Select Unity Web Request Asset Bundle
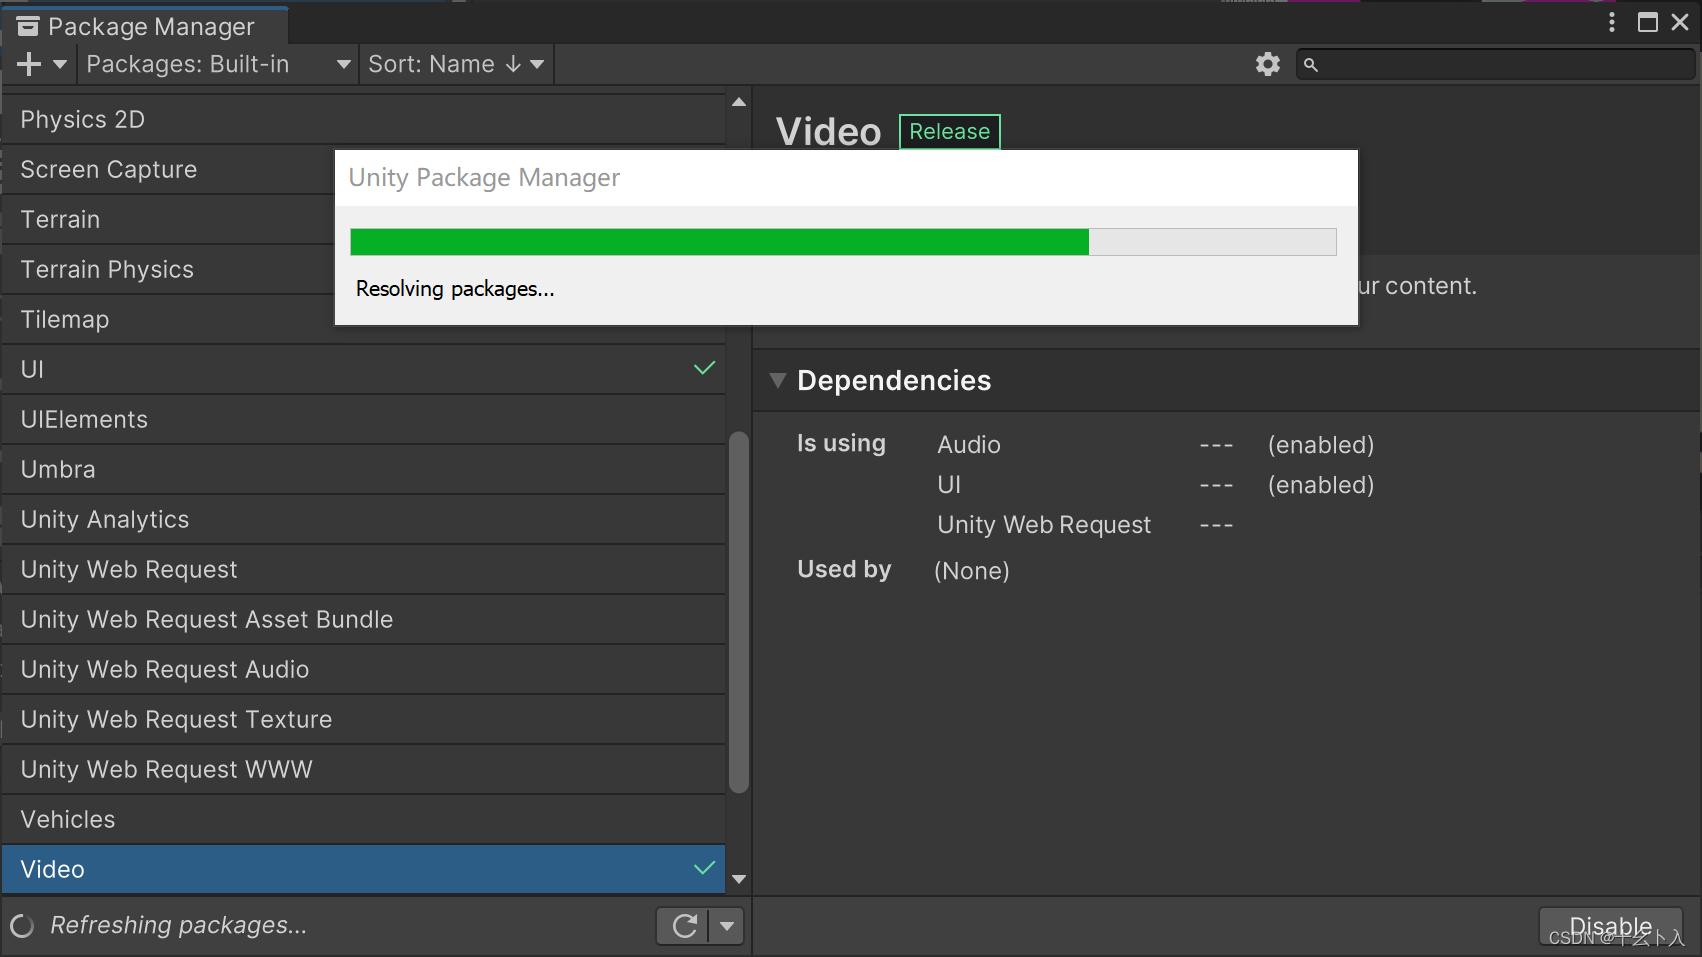 364,619
